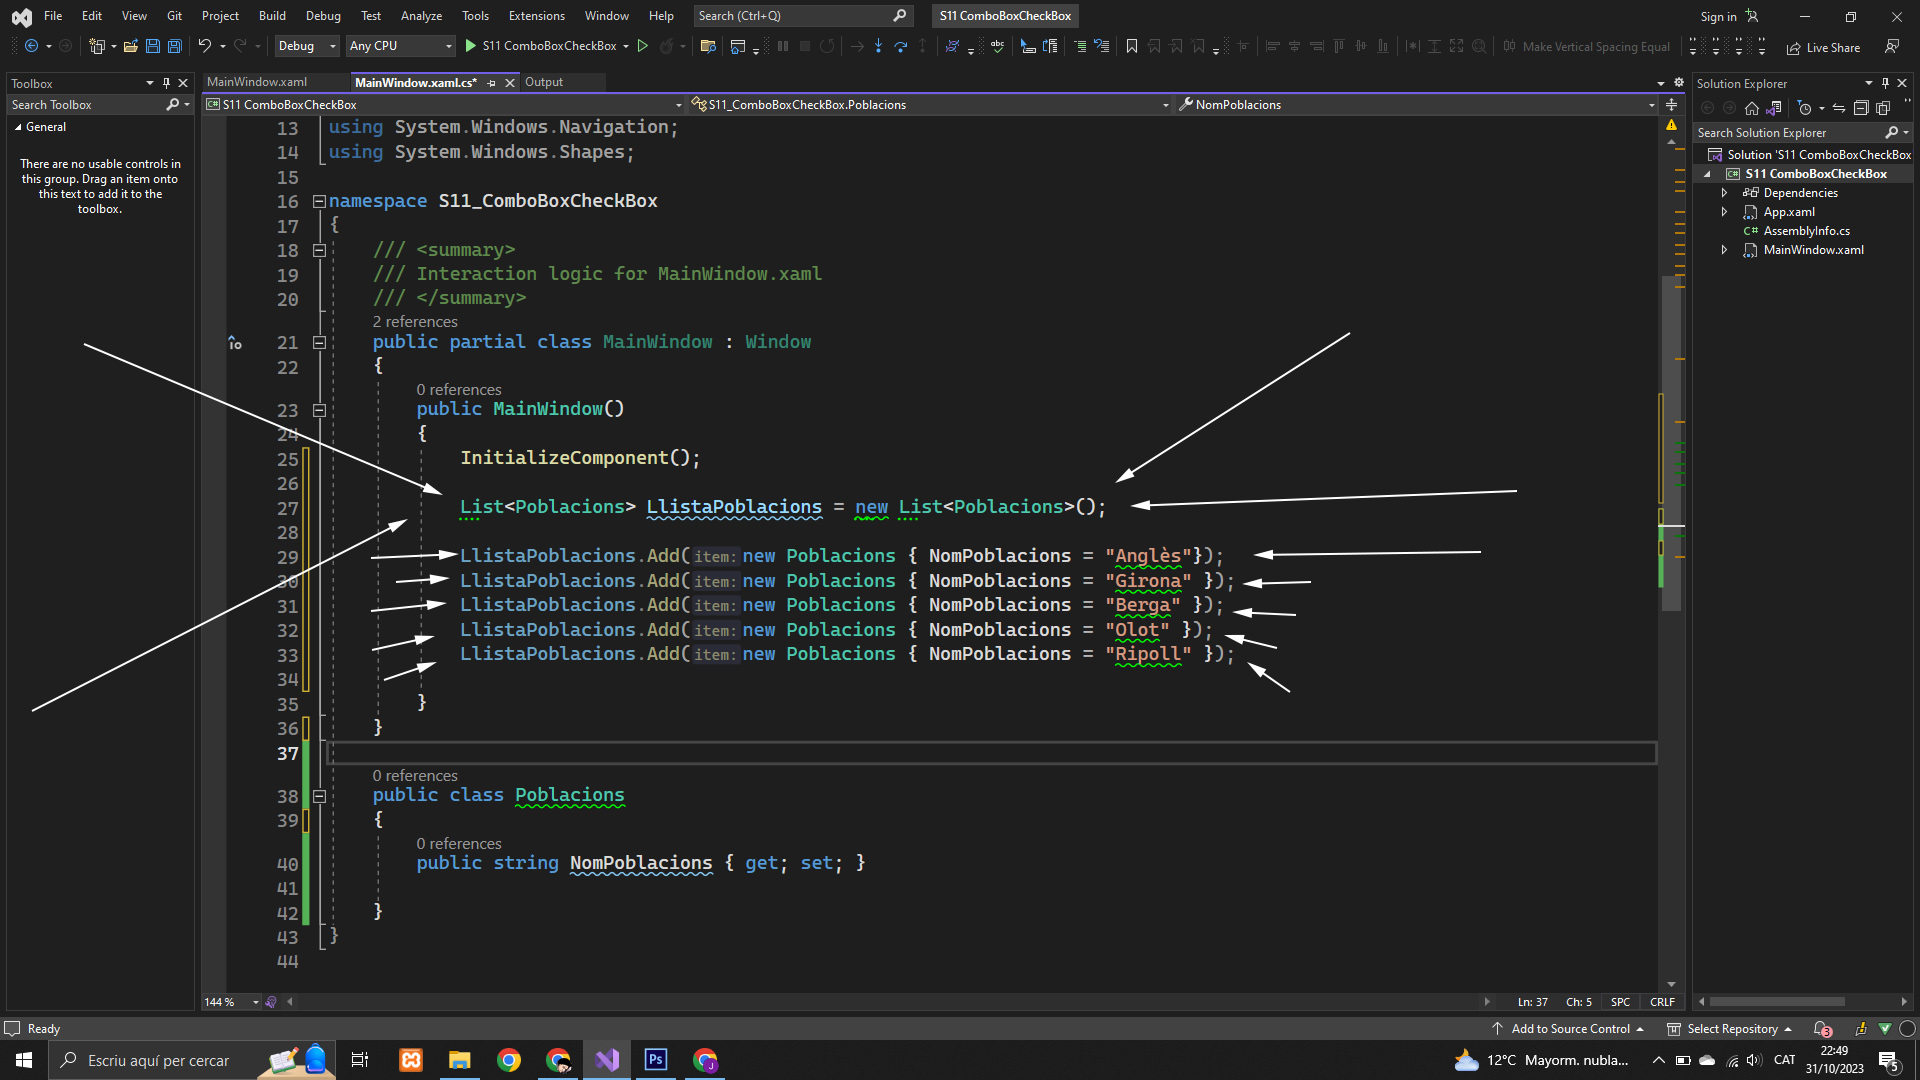Open the Debug configuration dropdown
This screenshot has width=1920, height=1080.
point(307,46)
